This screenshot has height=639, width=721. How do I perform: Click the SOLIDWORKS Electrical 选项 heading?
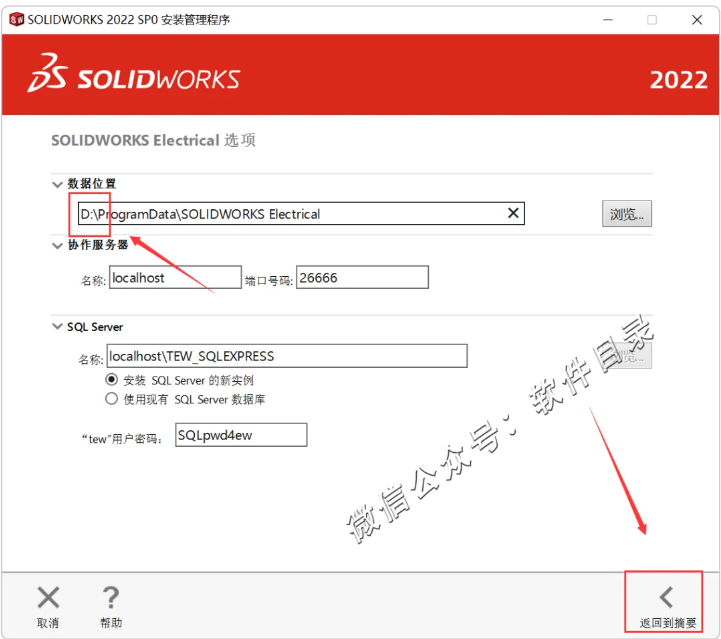[x=153, y=140]
